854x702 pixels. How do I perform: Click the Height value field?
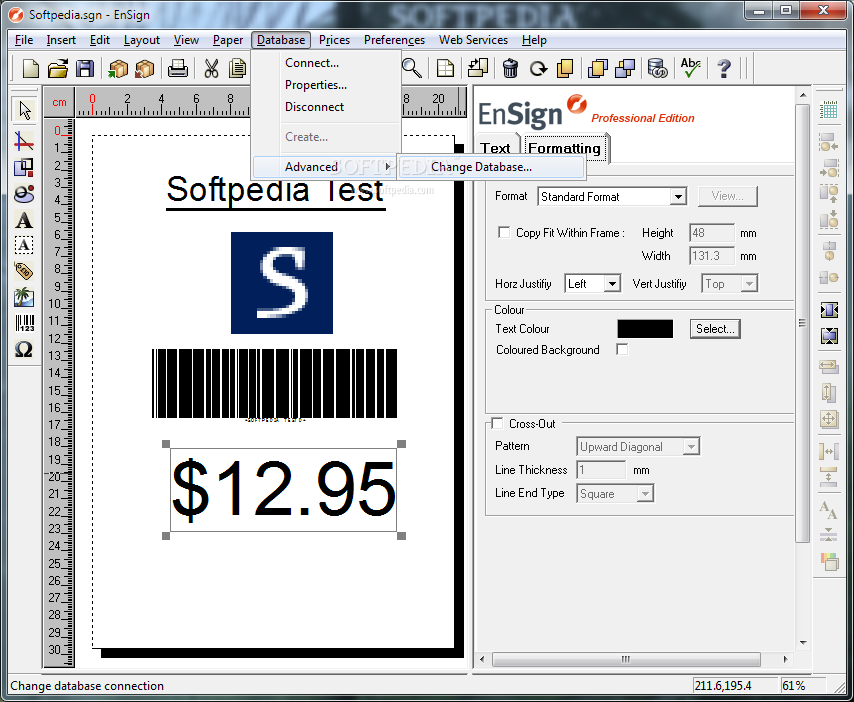pos(712,233)
